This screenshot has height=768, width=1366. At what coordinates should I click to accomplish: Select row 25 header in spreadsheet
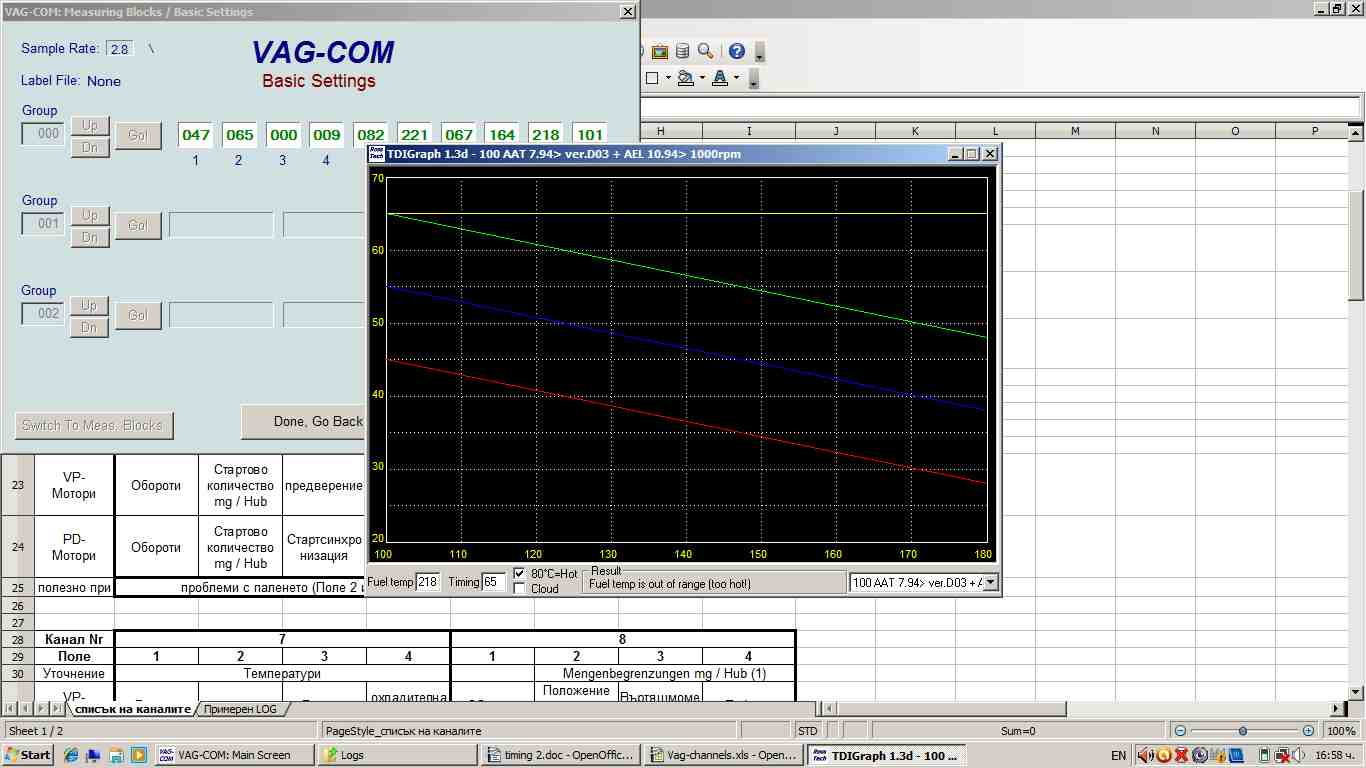pyautogui.click(x=17, y=588)
